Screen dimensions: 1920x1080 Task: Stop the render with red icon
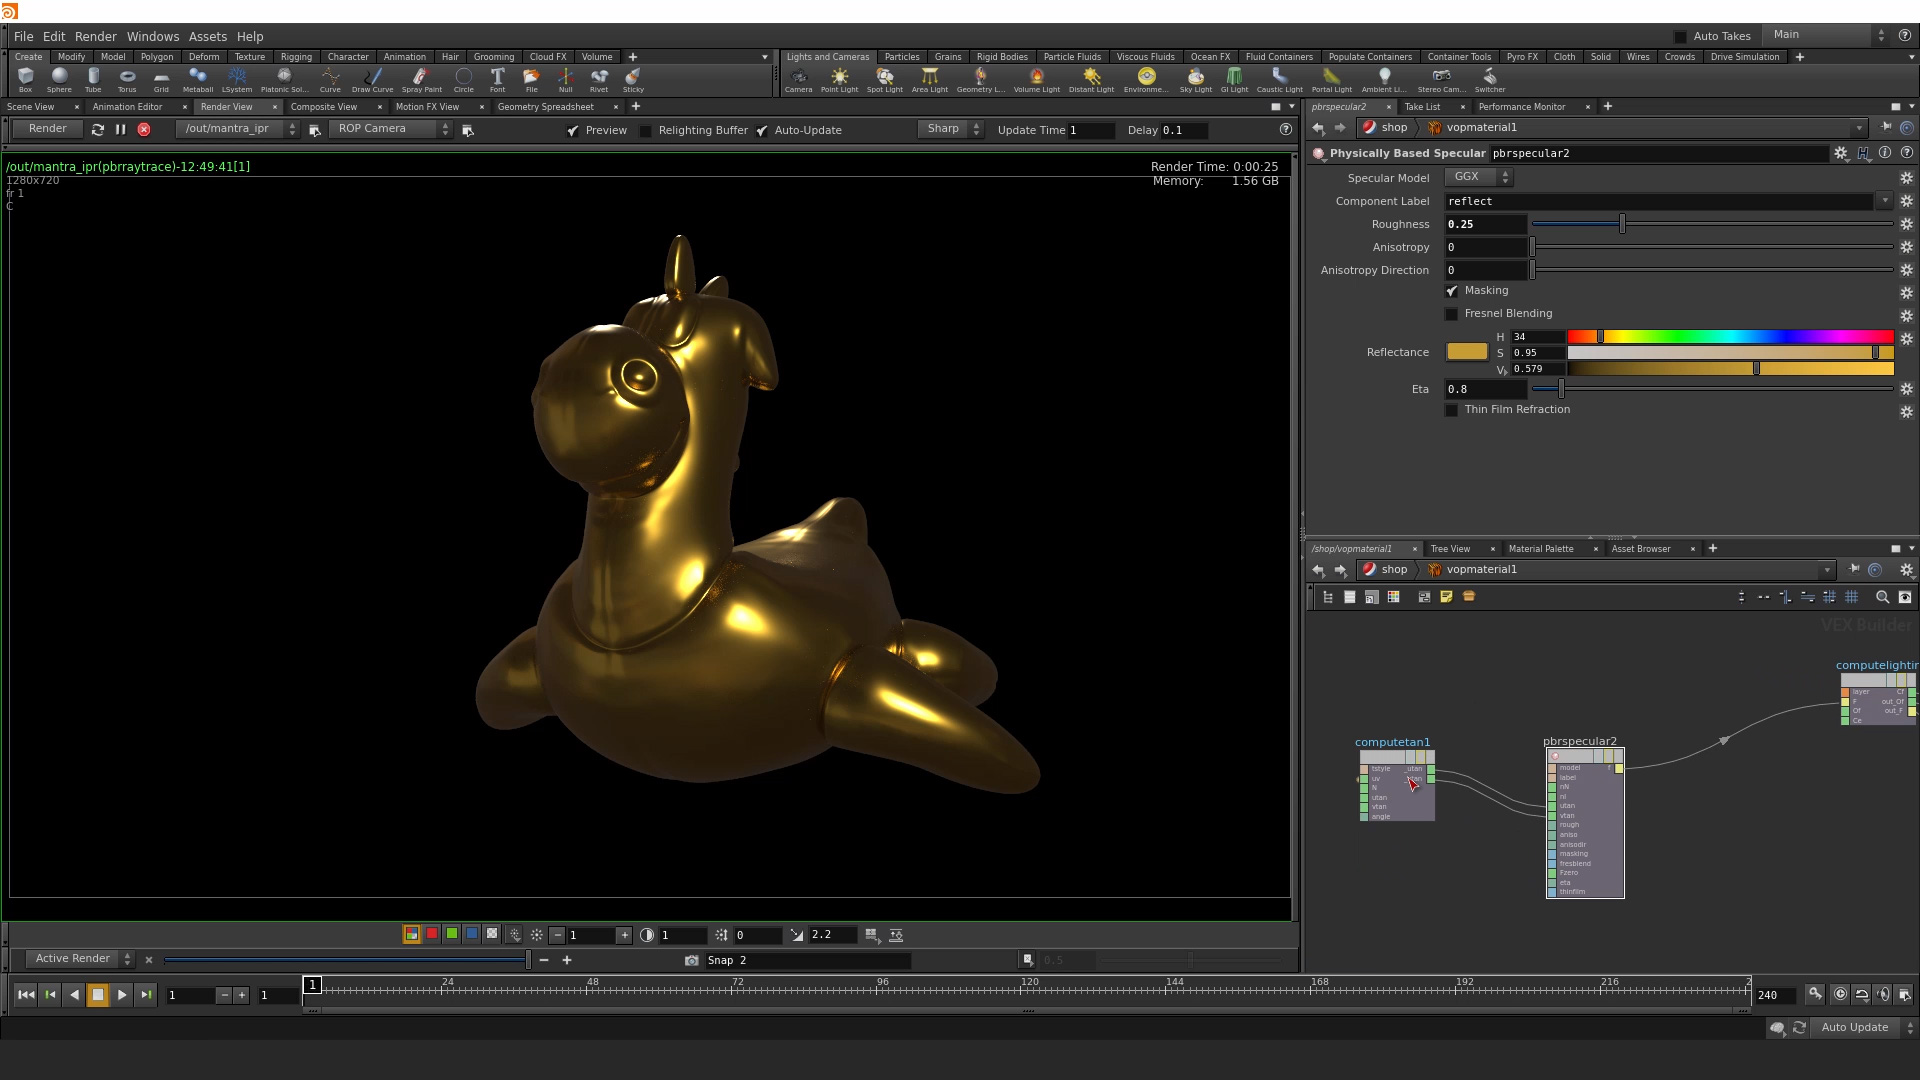144,130
